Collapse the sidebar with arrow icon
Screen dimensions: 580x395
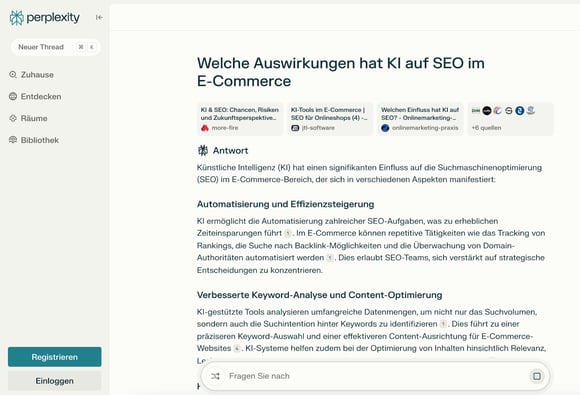coord(99,17)
